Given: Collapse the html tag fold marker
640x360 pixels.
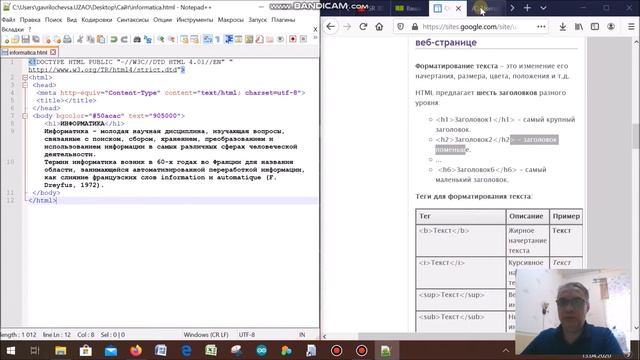Looking at the screenshot, I should pos(25,78).
